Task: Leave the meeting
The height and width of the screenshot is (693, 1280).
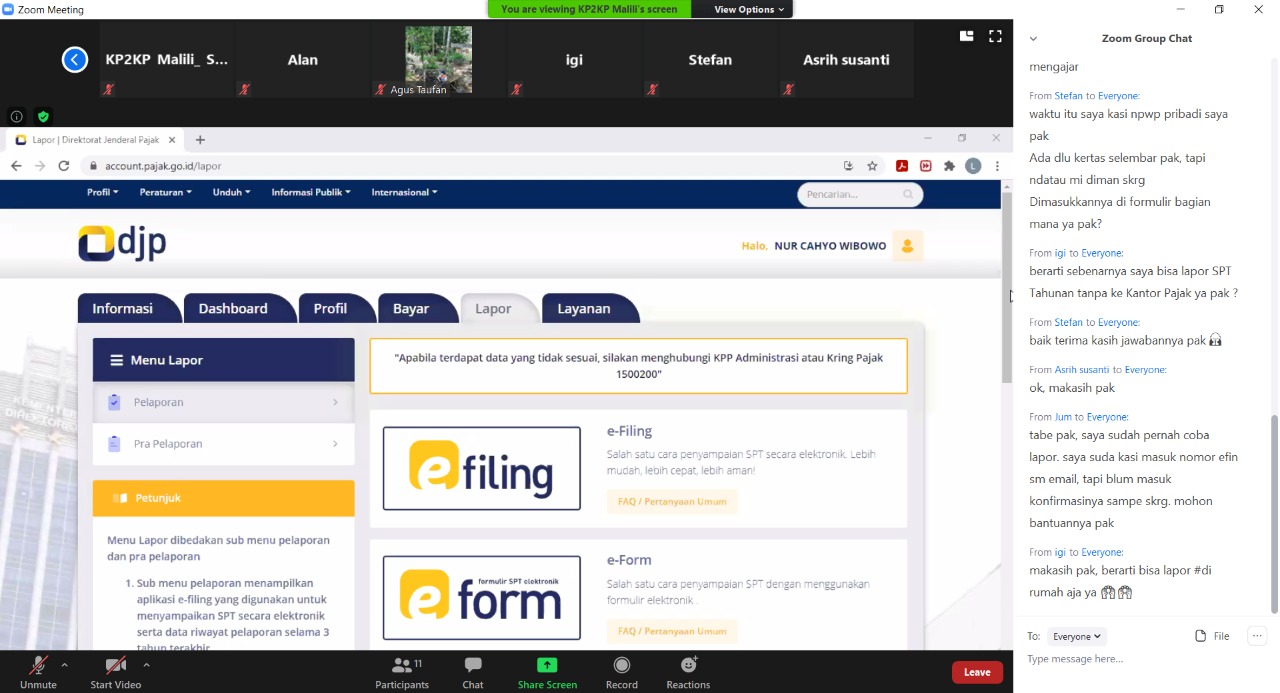Action: pos(976,672)
